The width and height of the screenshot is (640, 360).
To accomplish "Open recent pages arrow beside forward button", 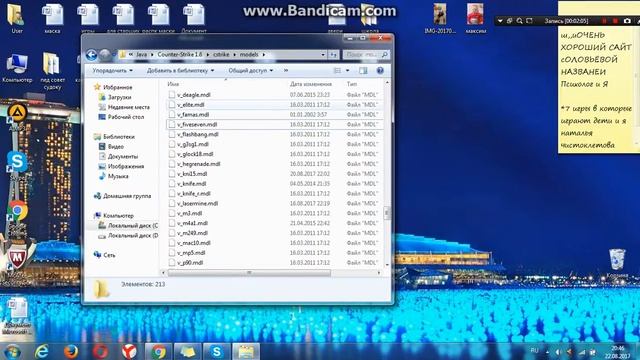I will (x=114, y=55).
